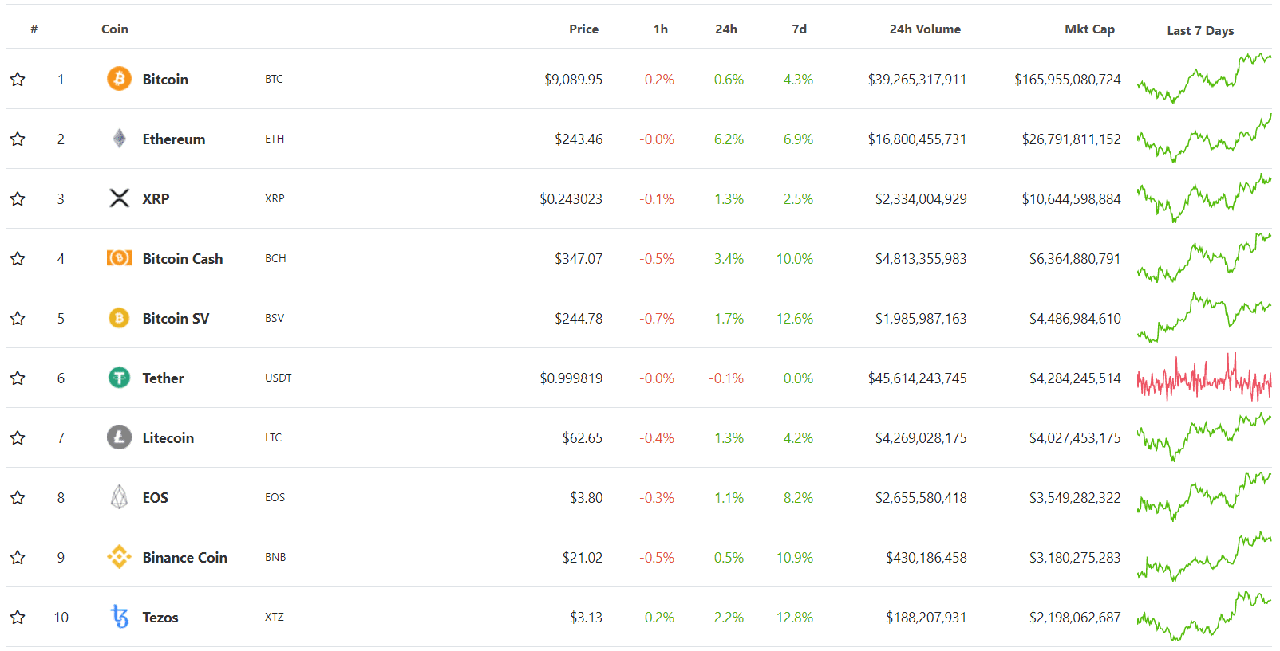The height and width of the screenshot is (651, 1280).
Task: Click the Tezos price $3.13
Action: tap(586, 617)
